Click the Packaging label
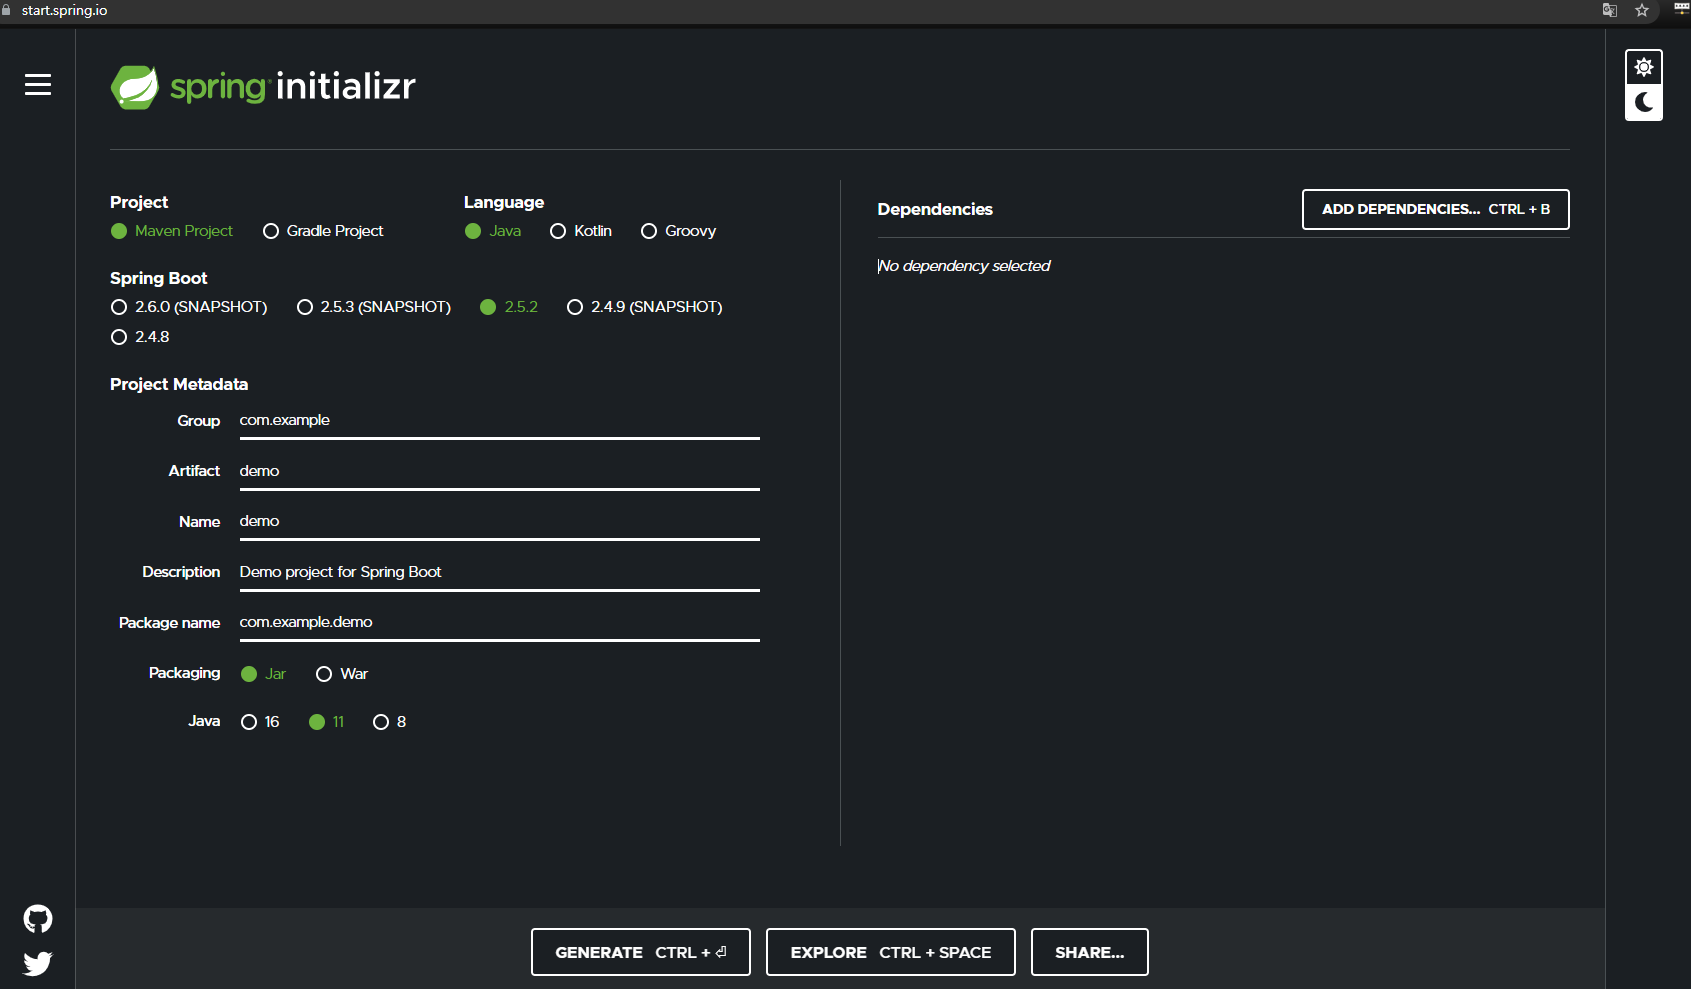This screenshot has width=1691, height=989. tap(184, 673)
